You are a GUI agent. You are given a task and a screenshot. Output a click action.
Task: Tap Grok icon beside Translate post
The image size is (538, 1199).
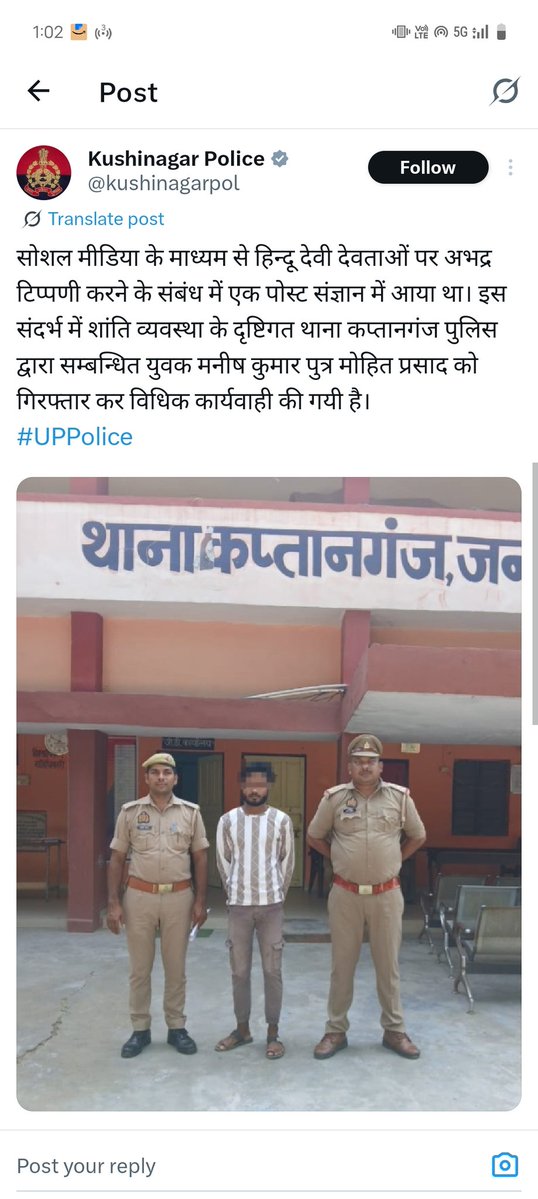coord(32,219)
